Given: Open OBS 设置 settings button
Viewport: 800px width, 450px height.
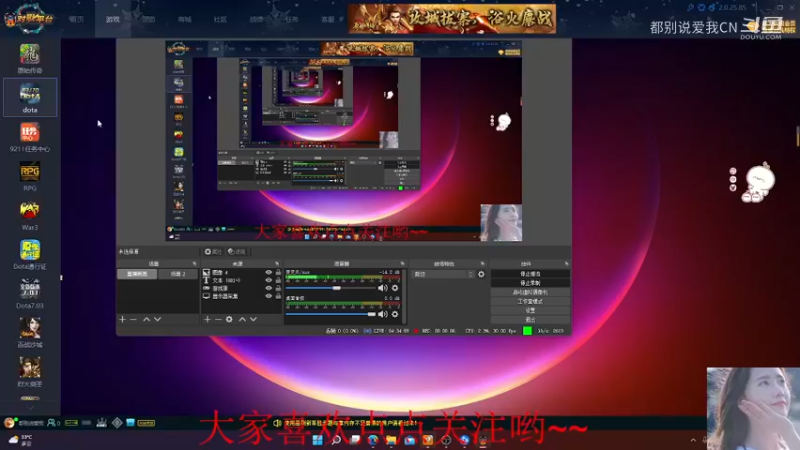Looking at the screenshot, I should tap(530, 310).
